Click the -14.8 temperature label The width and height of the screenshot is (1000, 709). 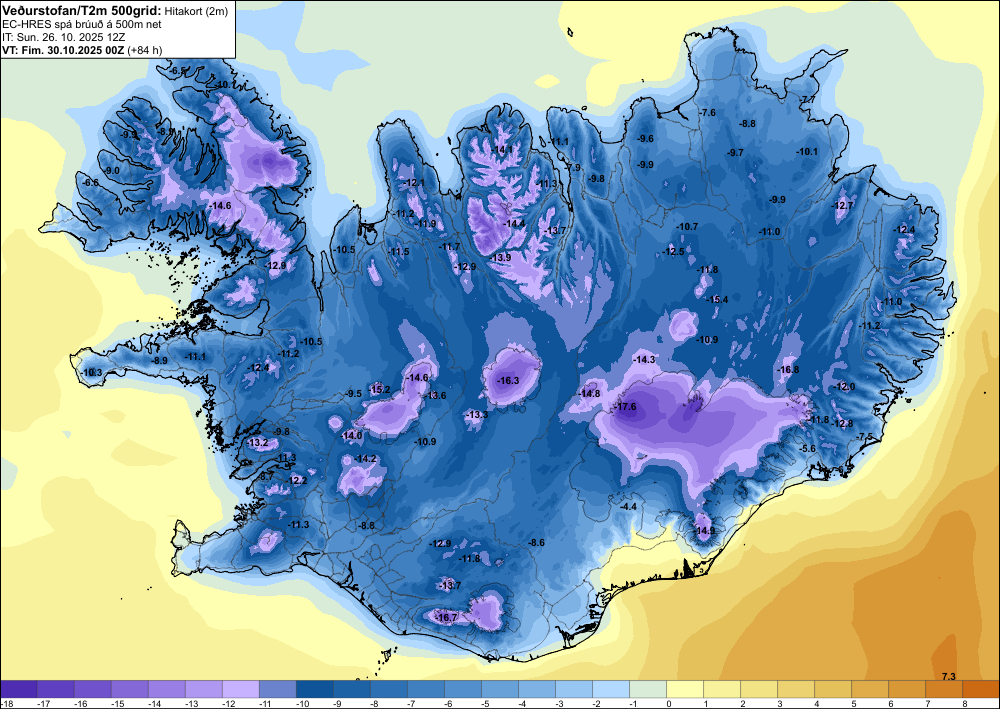(589, 394)
